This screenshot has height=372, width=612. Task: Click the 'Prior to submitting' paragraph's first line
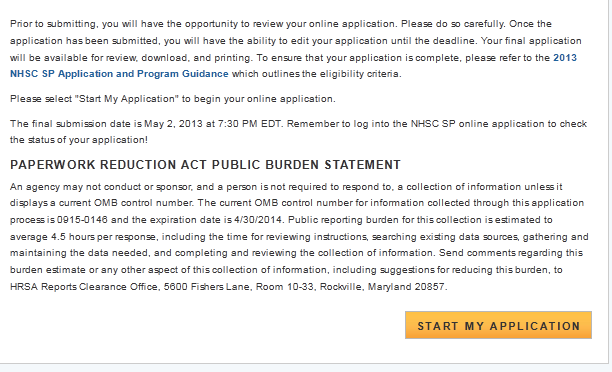pos(281,24)
